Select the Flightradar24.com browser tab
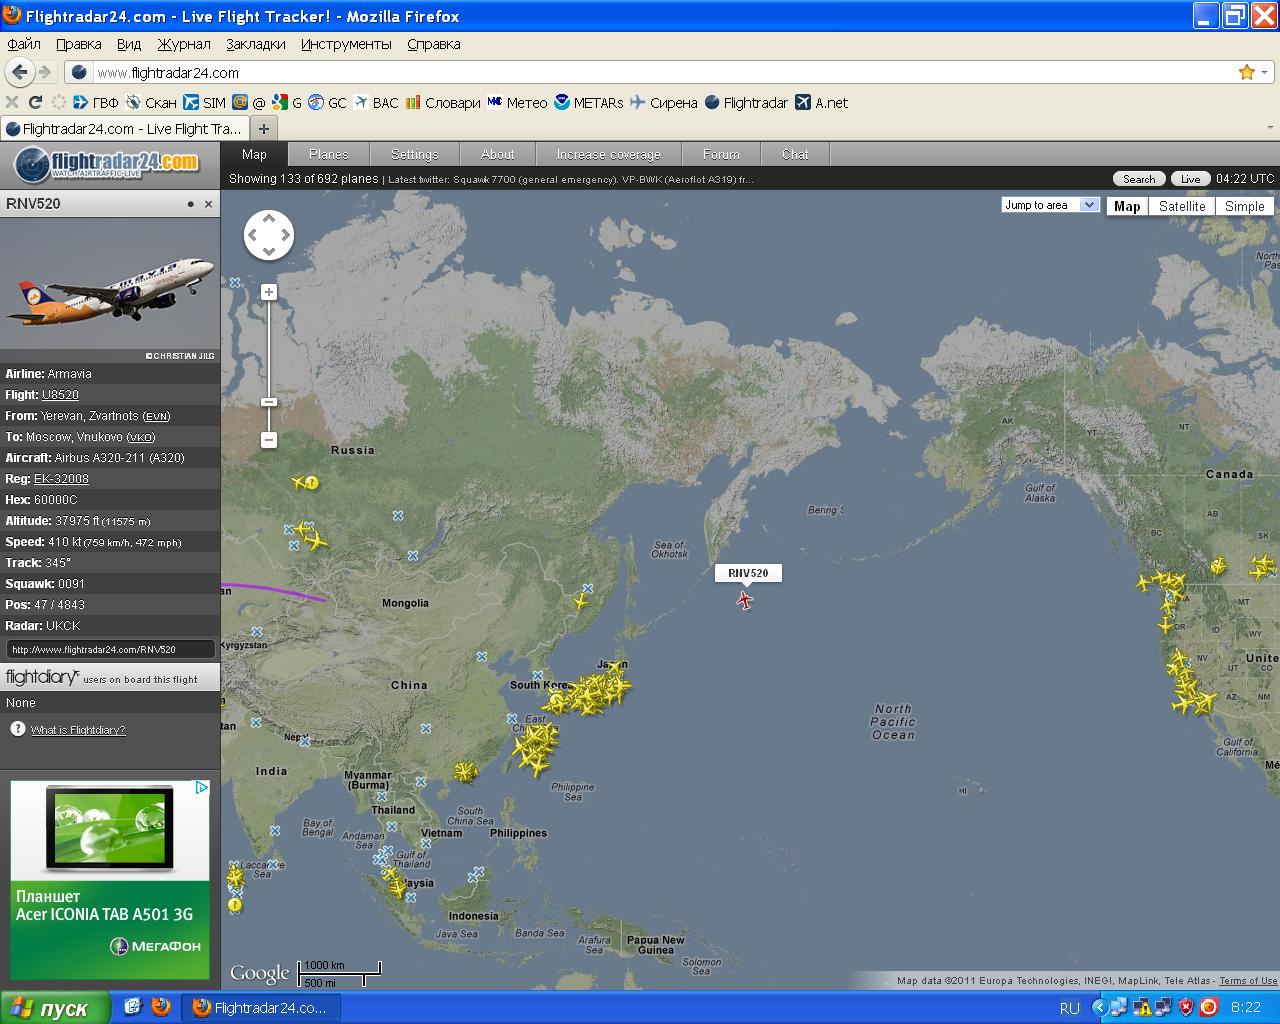 tap(124, 128)
